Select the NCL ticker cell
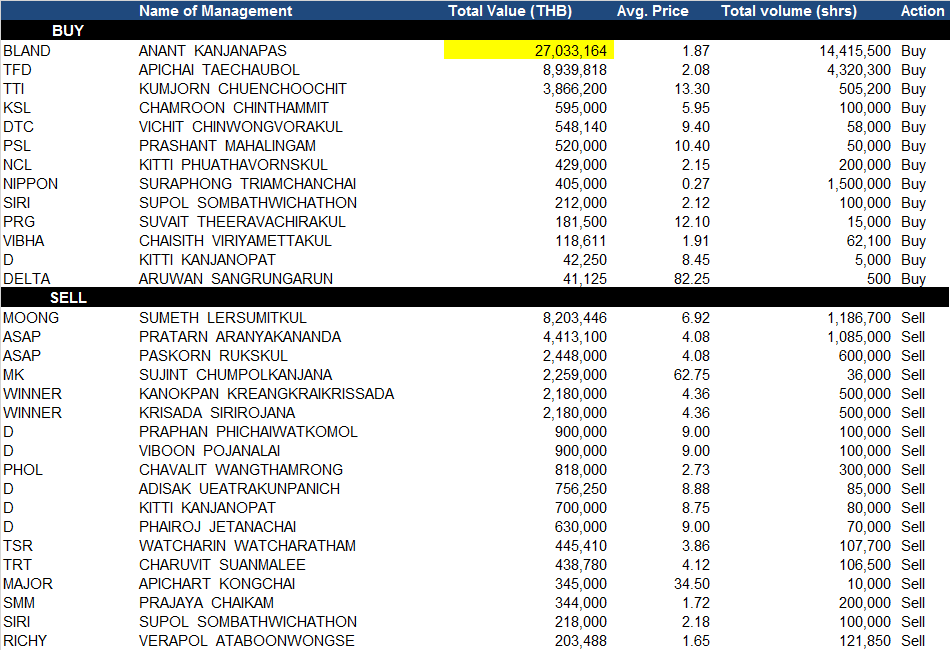Viewport: 950px width, 650px height. (17, 165)
